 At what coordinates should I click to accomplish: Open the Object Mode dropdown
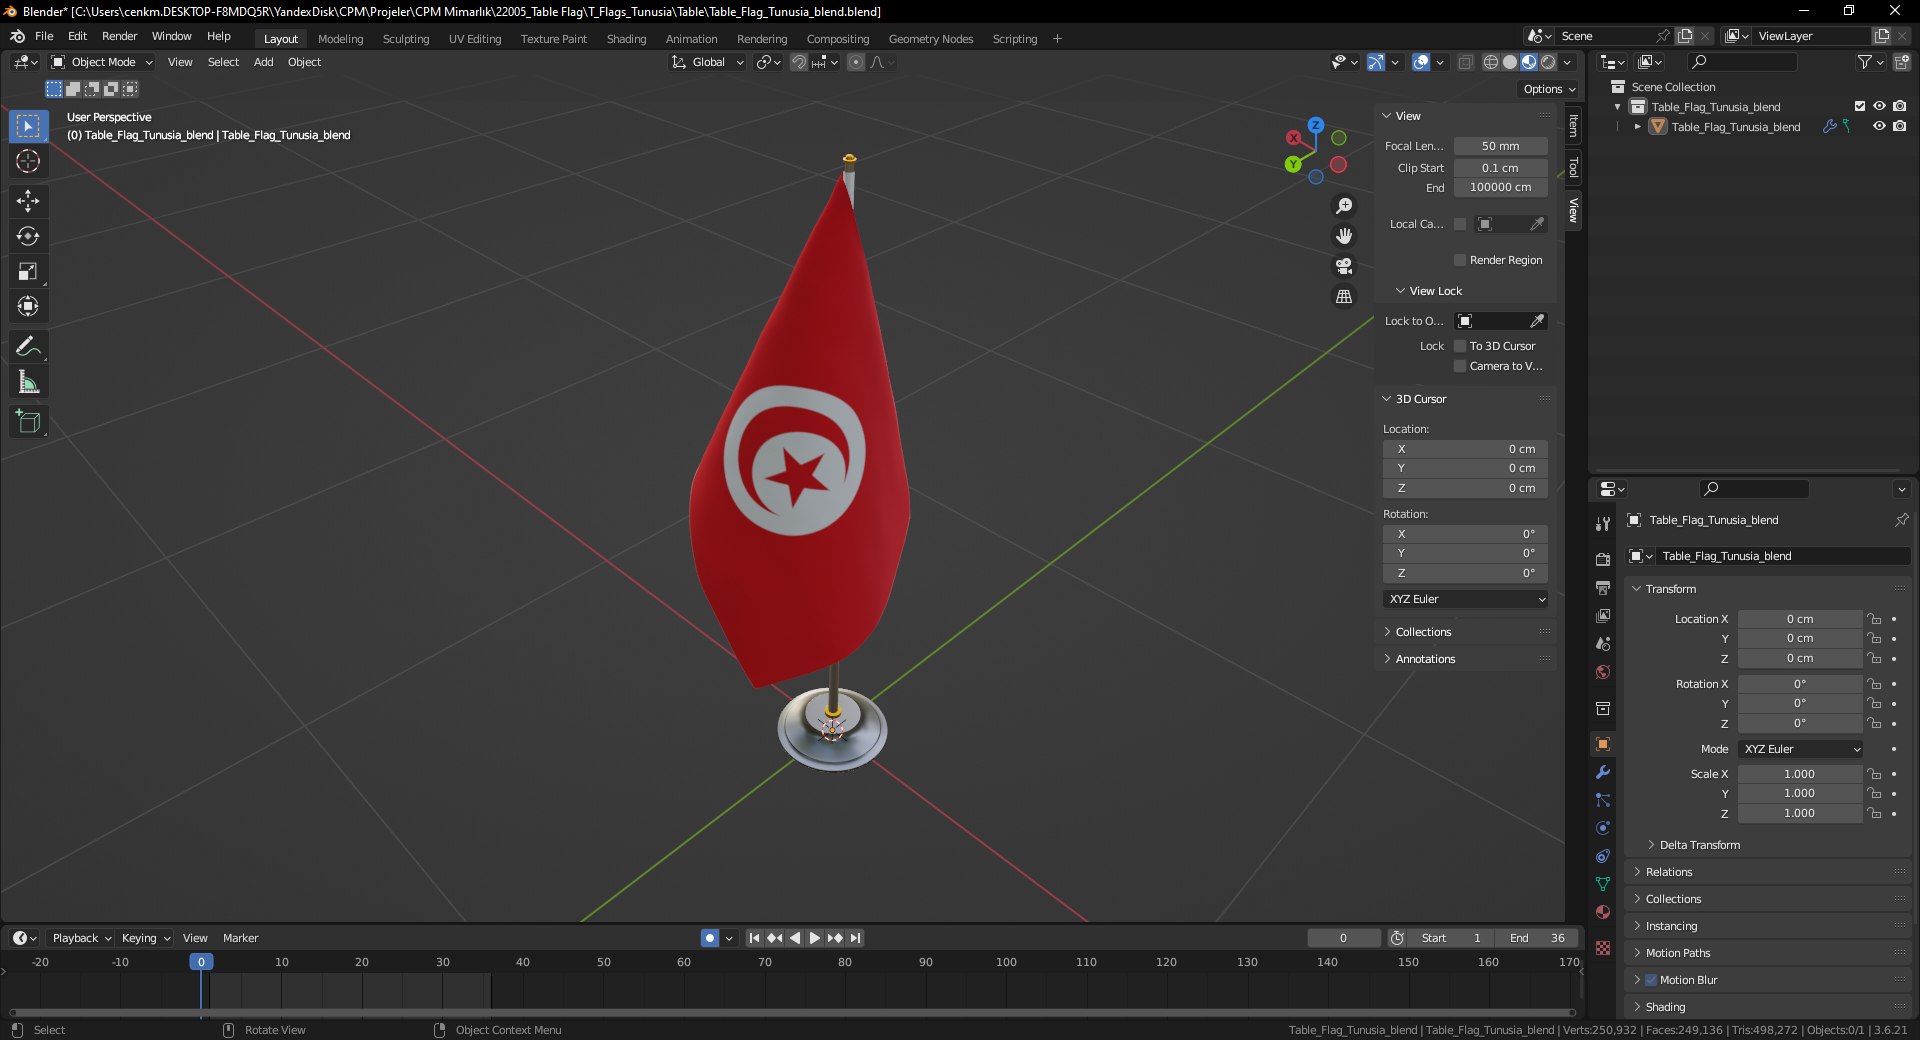[x=102, y=62]
